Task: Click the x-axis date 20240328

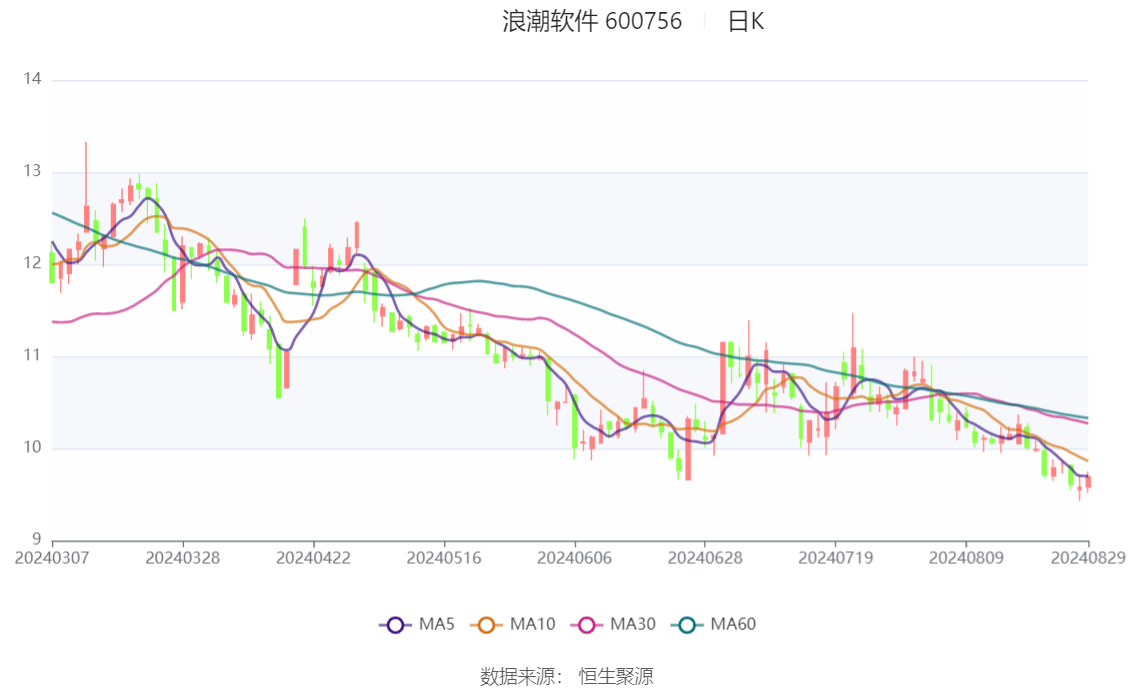Action: click(183, 558)
